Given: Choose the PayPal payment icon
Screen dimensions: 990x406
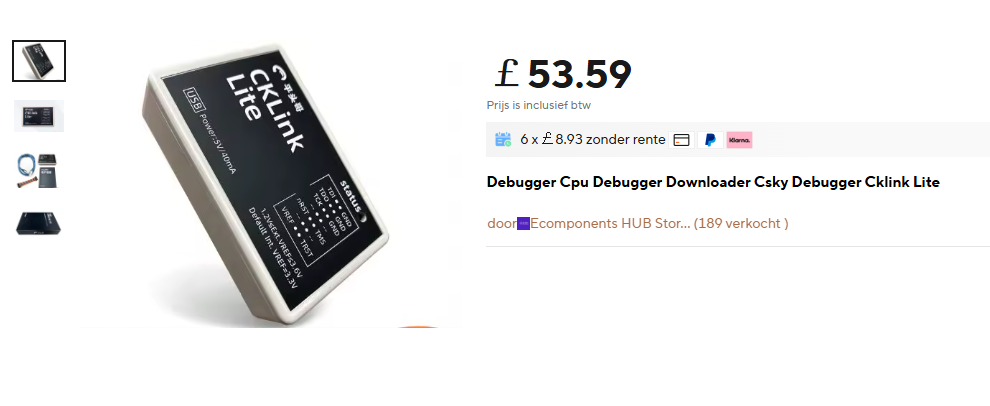Looking at the screenshot, I should [x=710, y=140].
